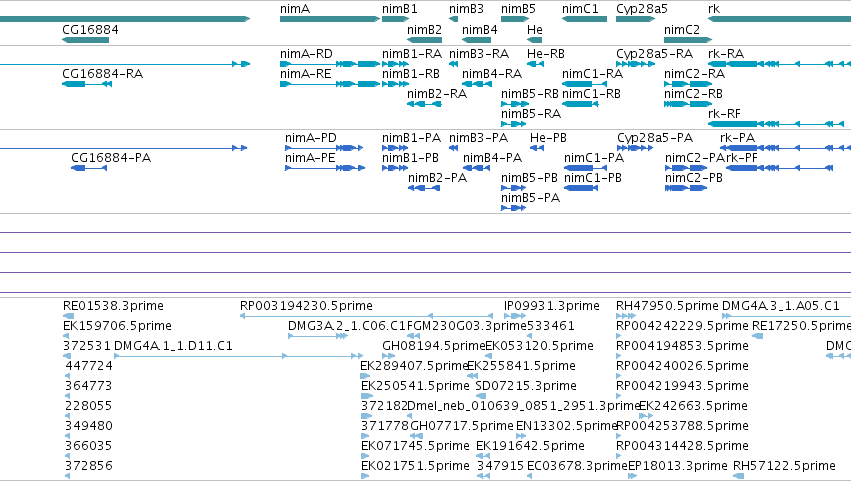Click the RH47950.5prime EST label

[667, 306]
